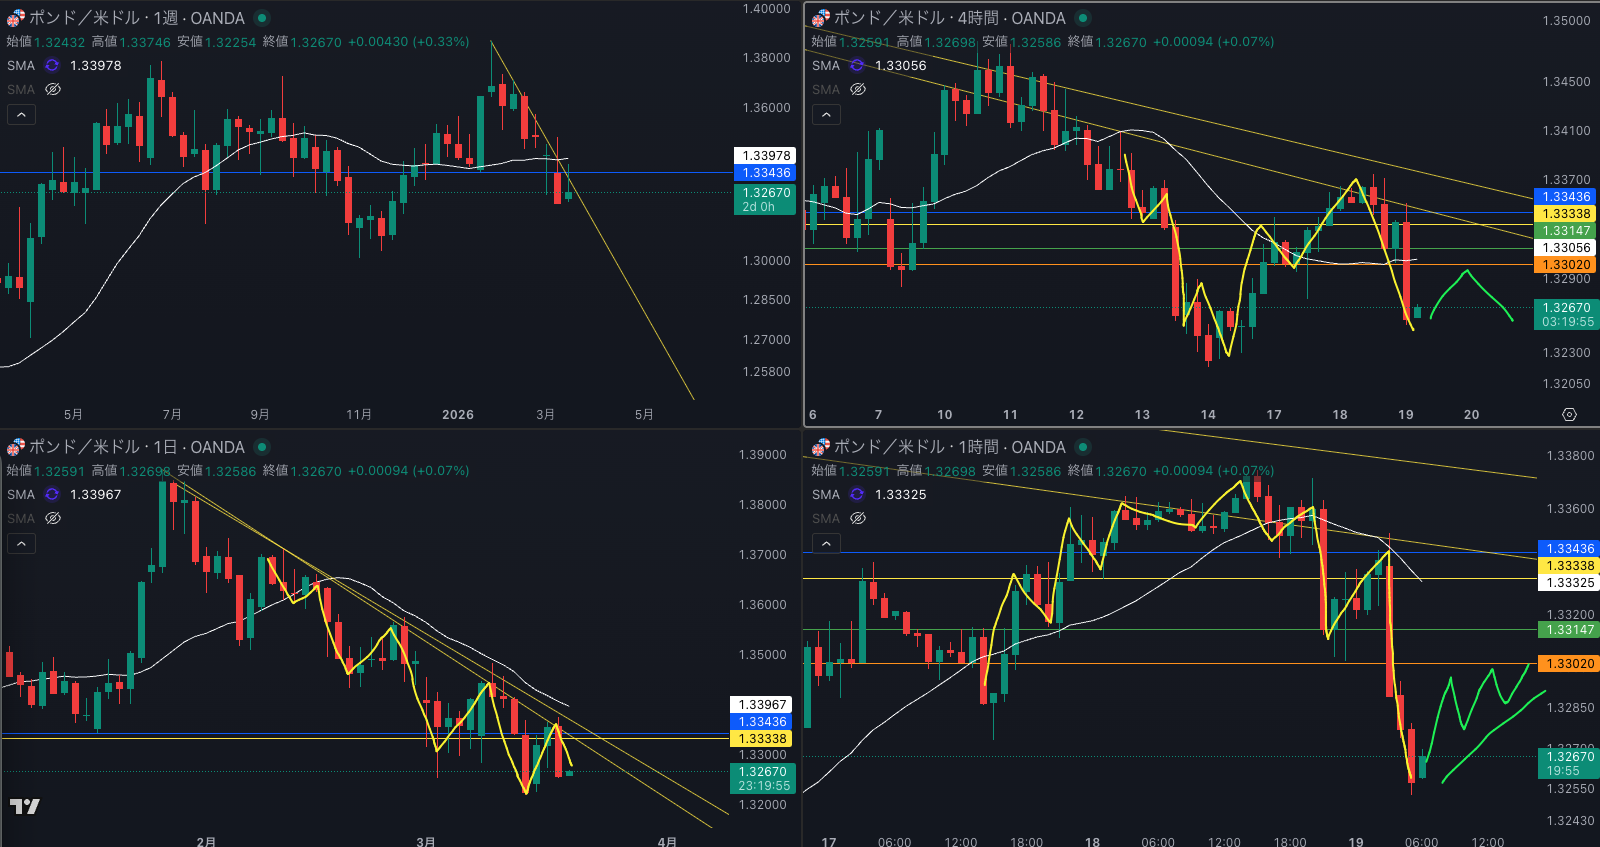Click the TradingView logo in daily chart
Image resolution: width=1600 pixels, height=847 pixels.
[25, 806]
